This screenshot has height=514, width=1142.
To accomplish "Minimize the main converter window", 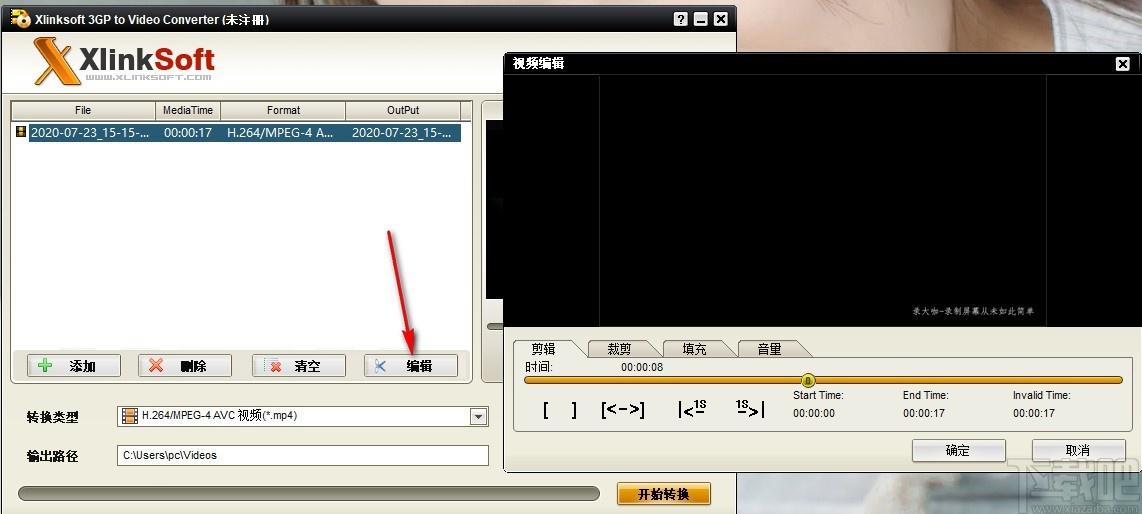I will [701, 20].
